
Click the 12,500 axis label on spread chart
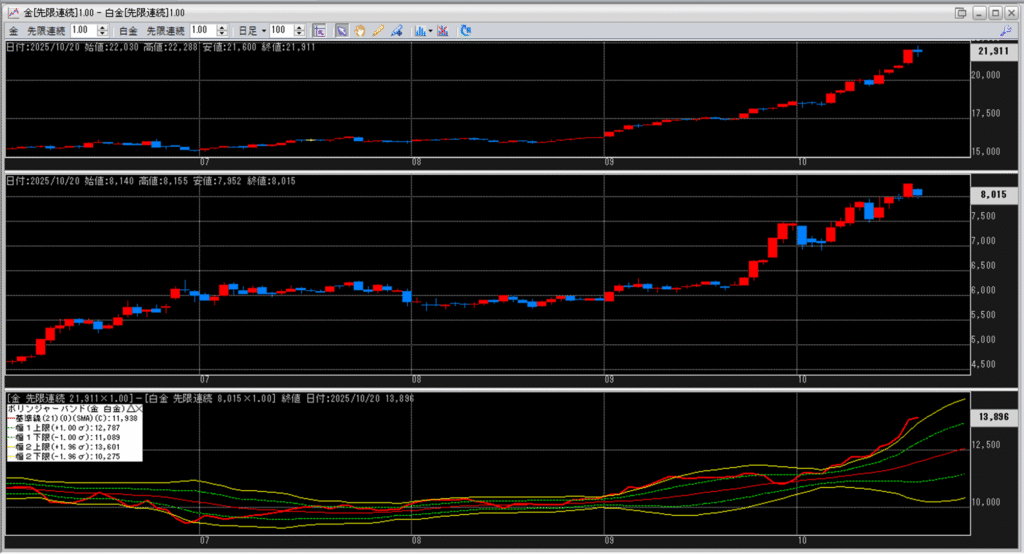pyautogui.click(x=985, y=445)
